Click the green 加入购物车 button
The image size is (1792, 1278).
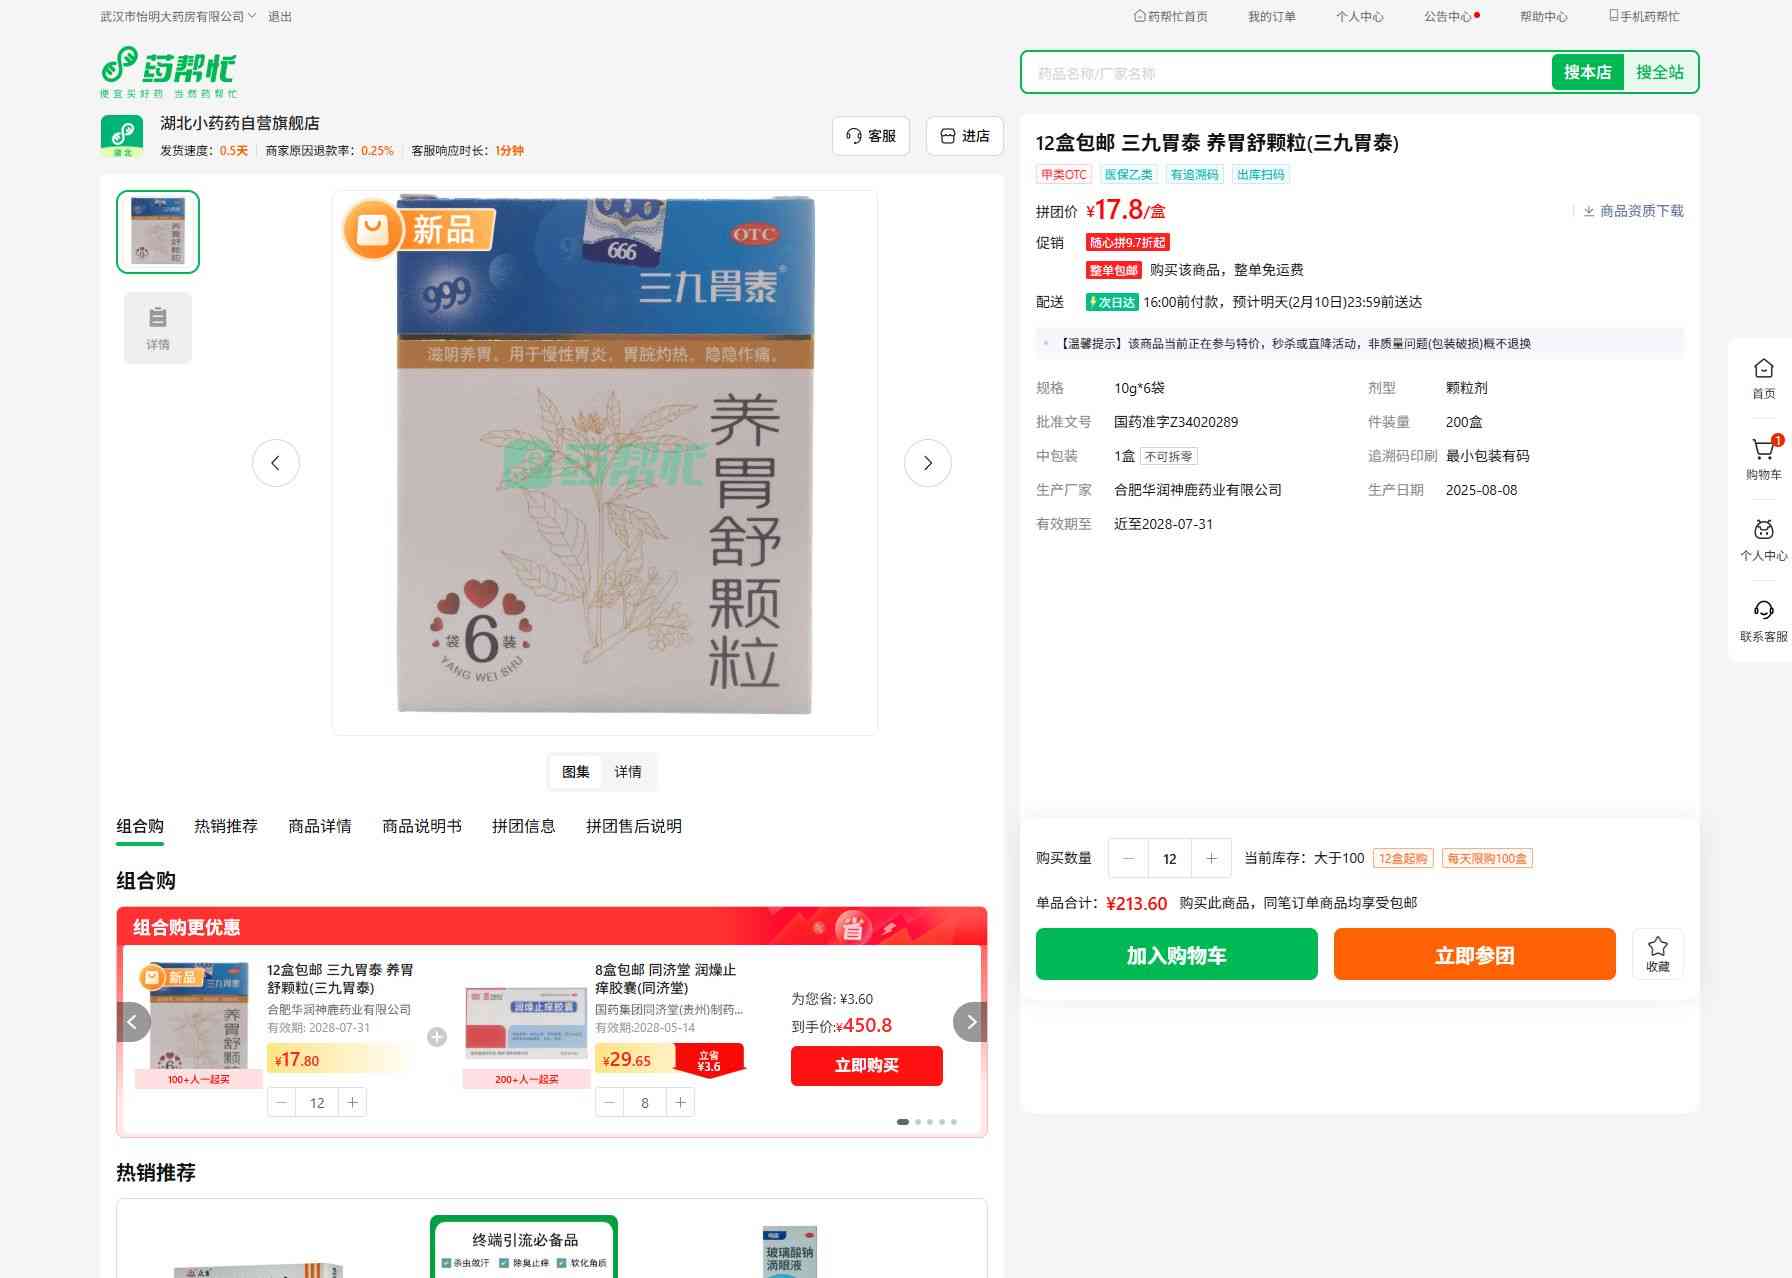1176,955
